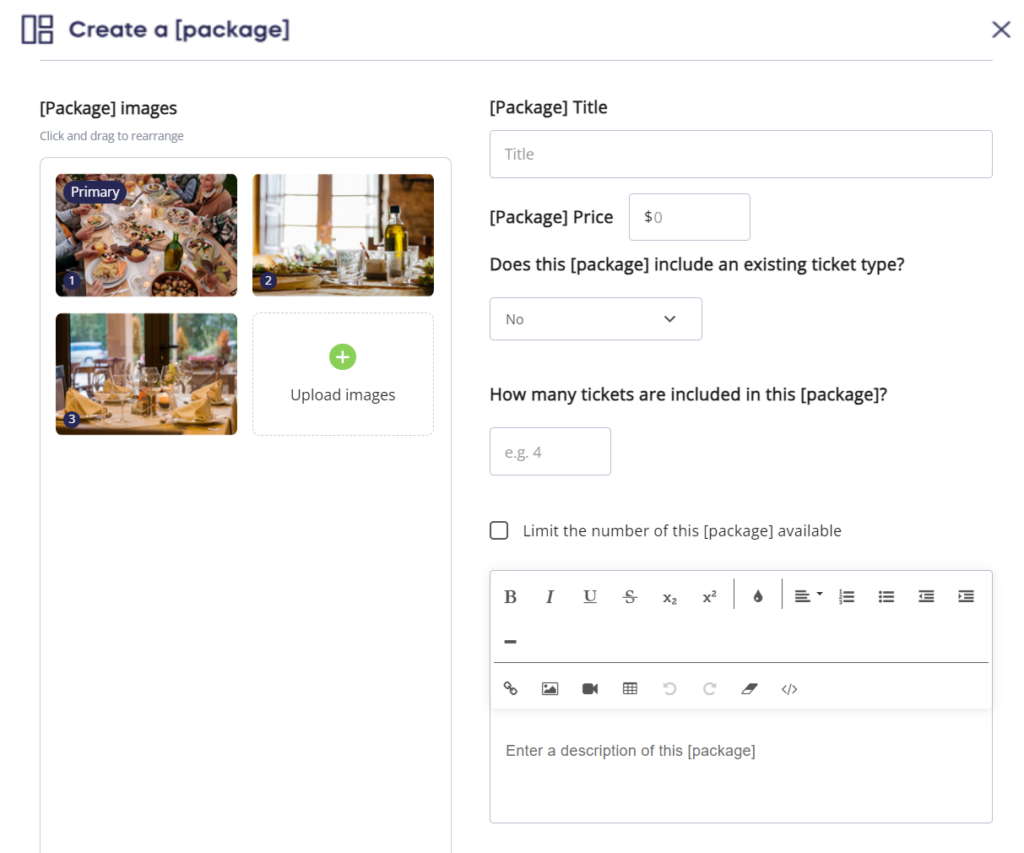Click into the package description text area
Image resolution: width=1024 pixels, height=853 pixels.
[x=741, y=765]
